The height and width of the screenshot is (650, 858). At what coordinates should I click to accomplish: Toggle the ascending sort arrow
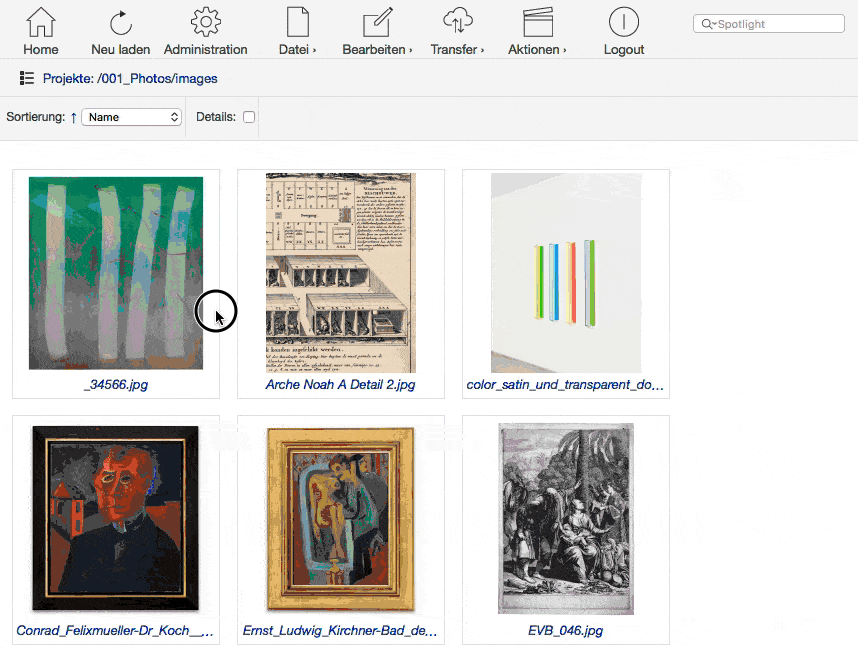click(73, 117)
